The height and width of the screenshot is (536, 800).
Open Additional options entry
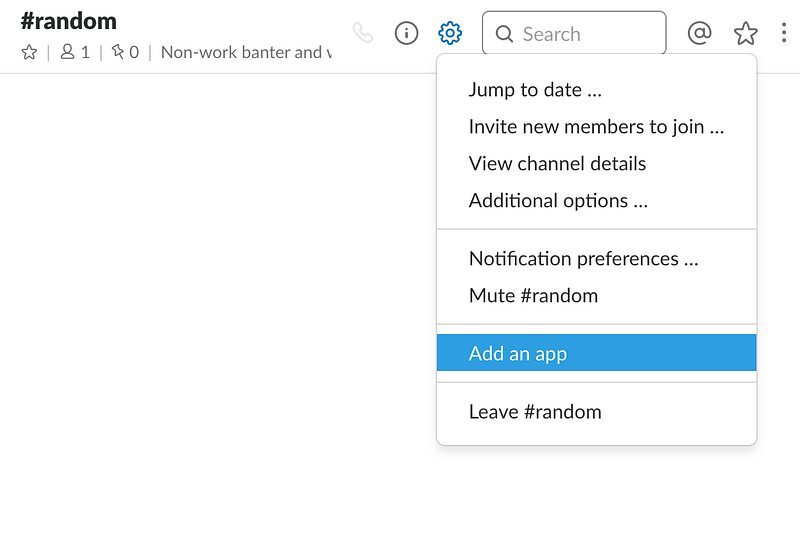(596, 200)
